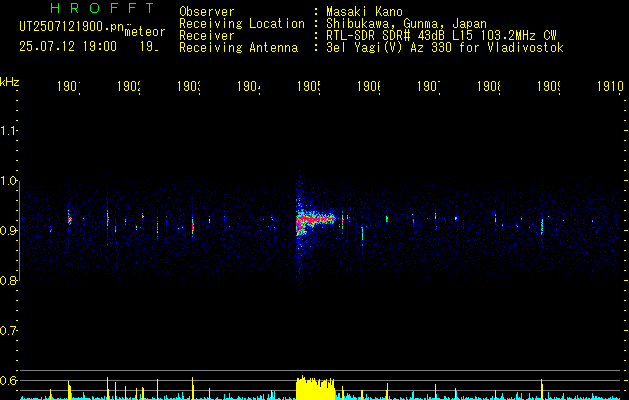Click the HROFFT title text
This screenshot has height=400, width=629.
103,8
